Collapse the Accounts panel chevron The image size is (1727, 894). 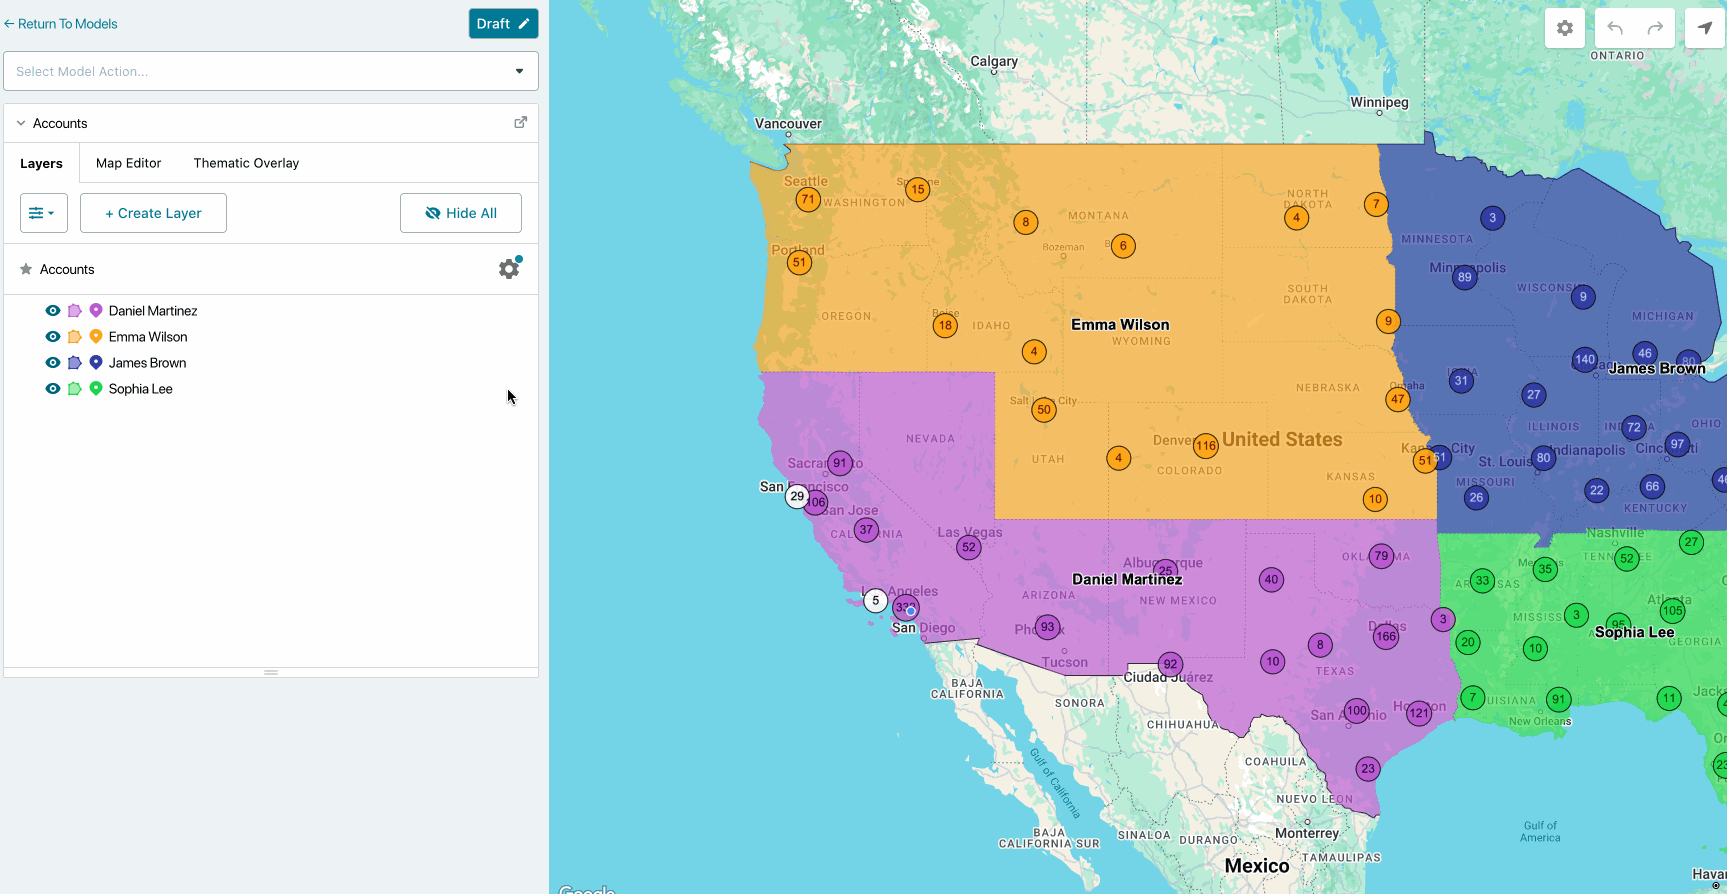[x=21, y=123]
